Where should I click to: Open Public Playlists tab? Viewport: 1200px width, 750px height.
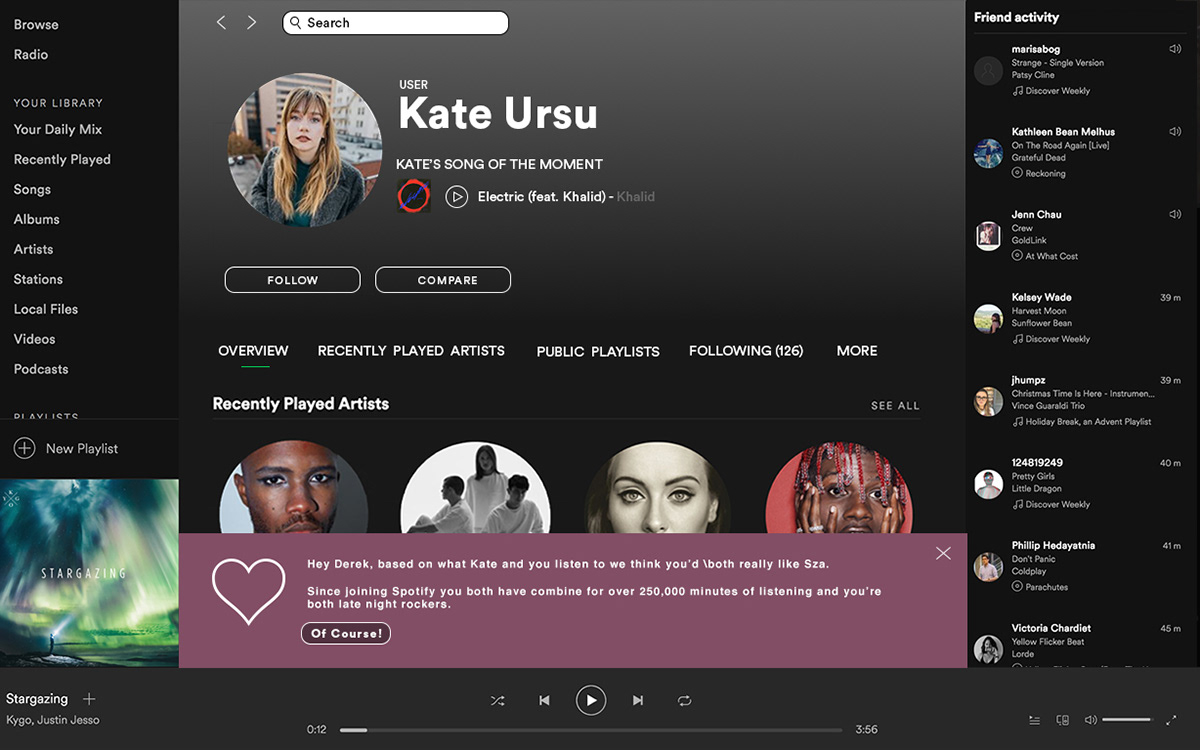pyautogui.click(x=598, y=352)
